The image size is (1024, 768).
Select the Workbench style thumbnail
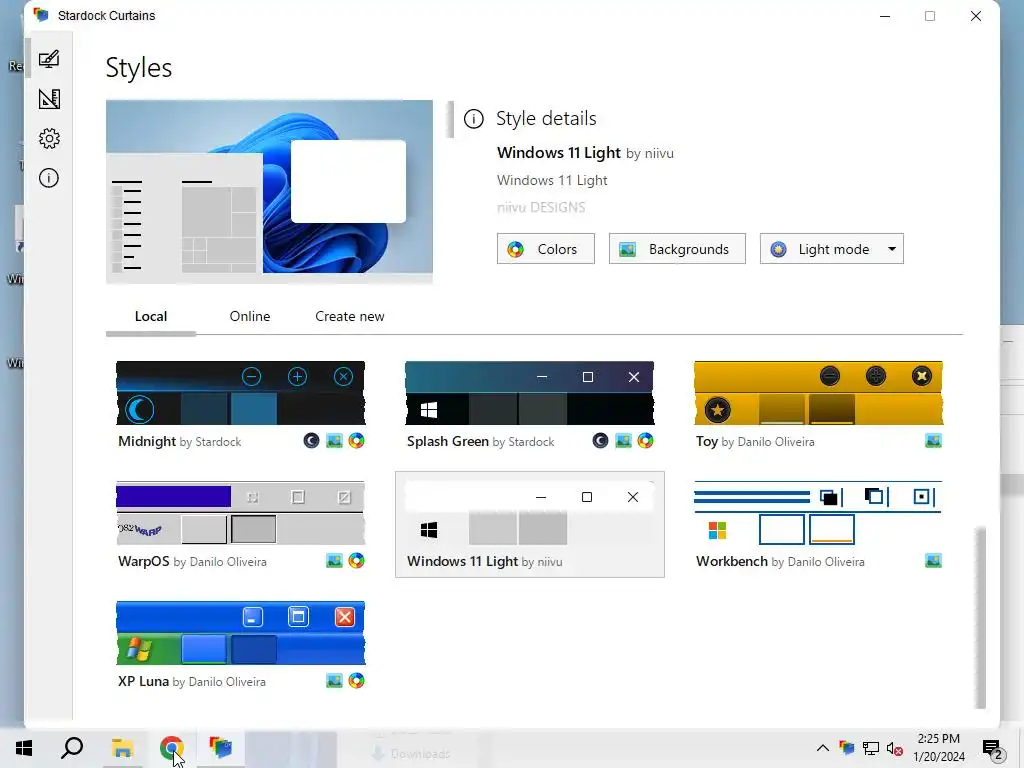(818, 513)
